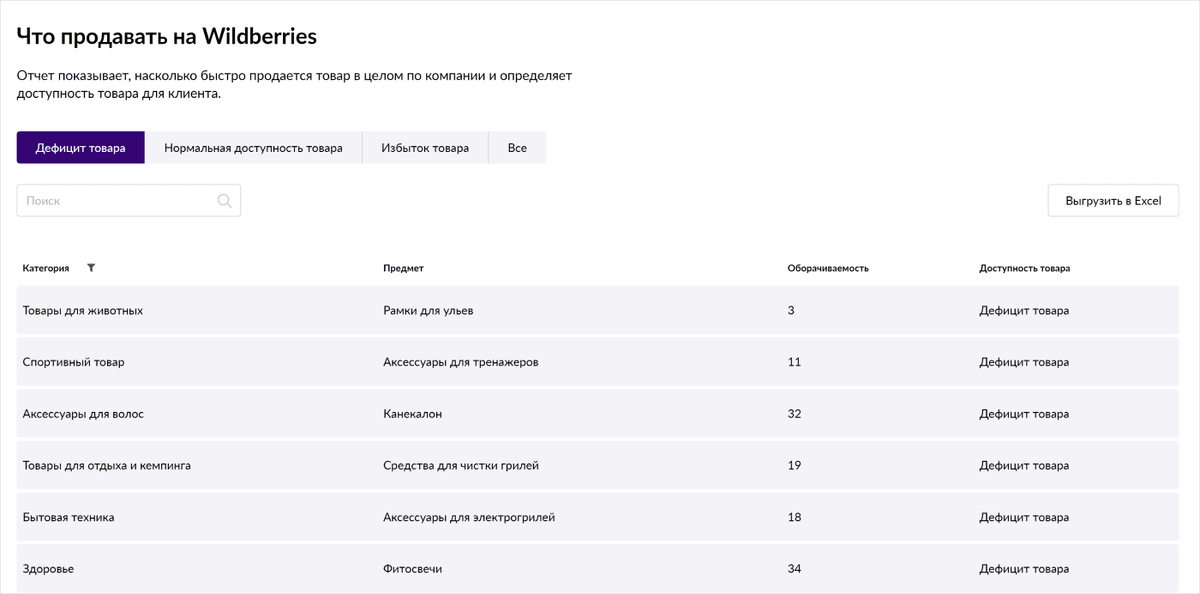Click the Предмет column header
Screen dimensions: 1200x594
[403, 268]
